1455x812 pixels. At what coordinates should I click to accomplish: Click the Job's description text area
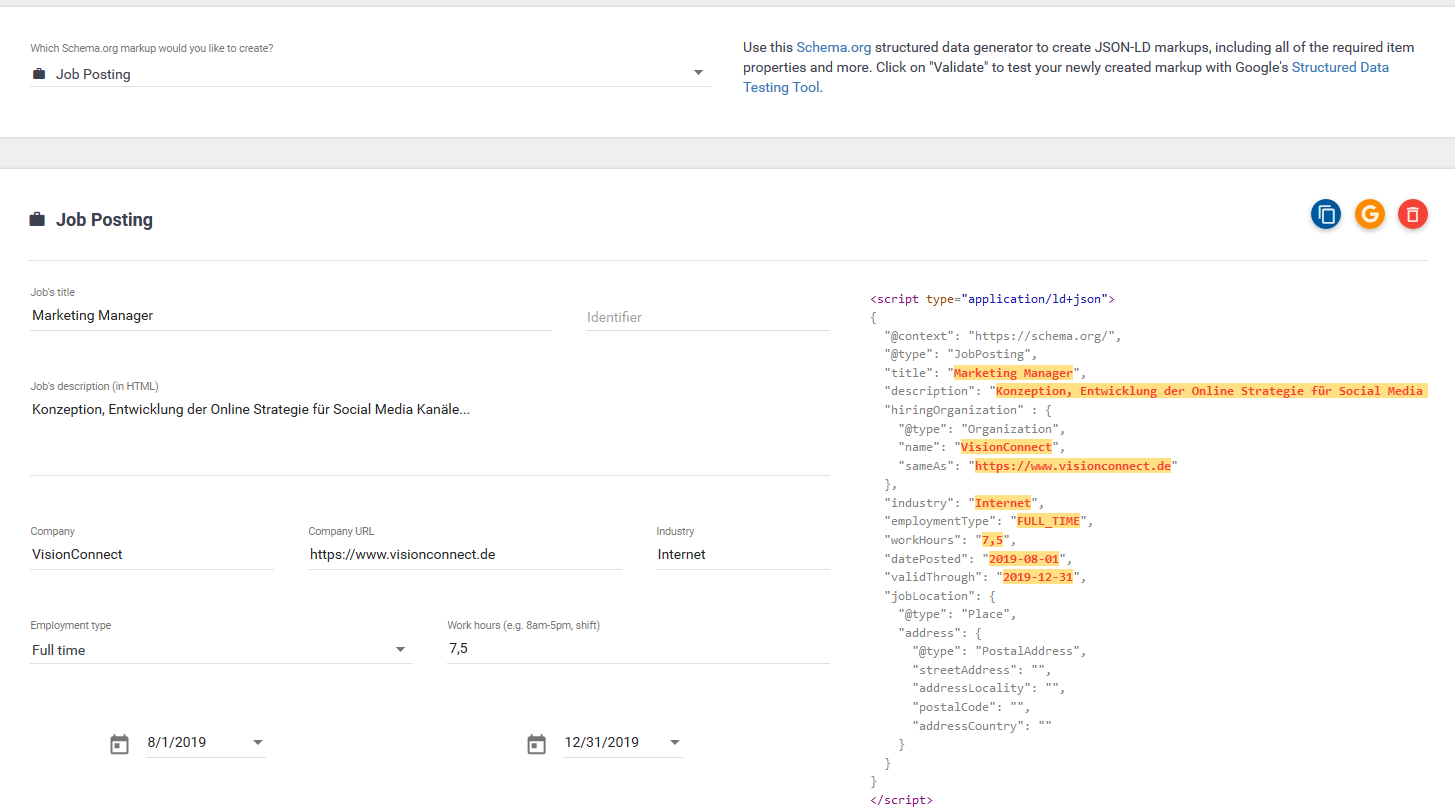pos(430,435)
